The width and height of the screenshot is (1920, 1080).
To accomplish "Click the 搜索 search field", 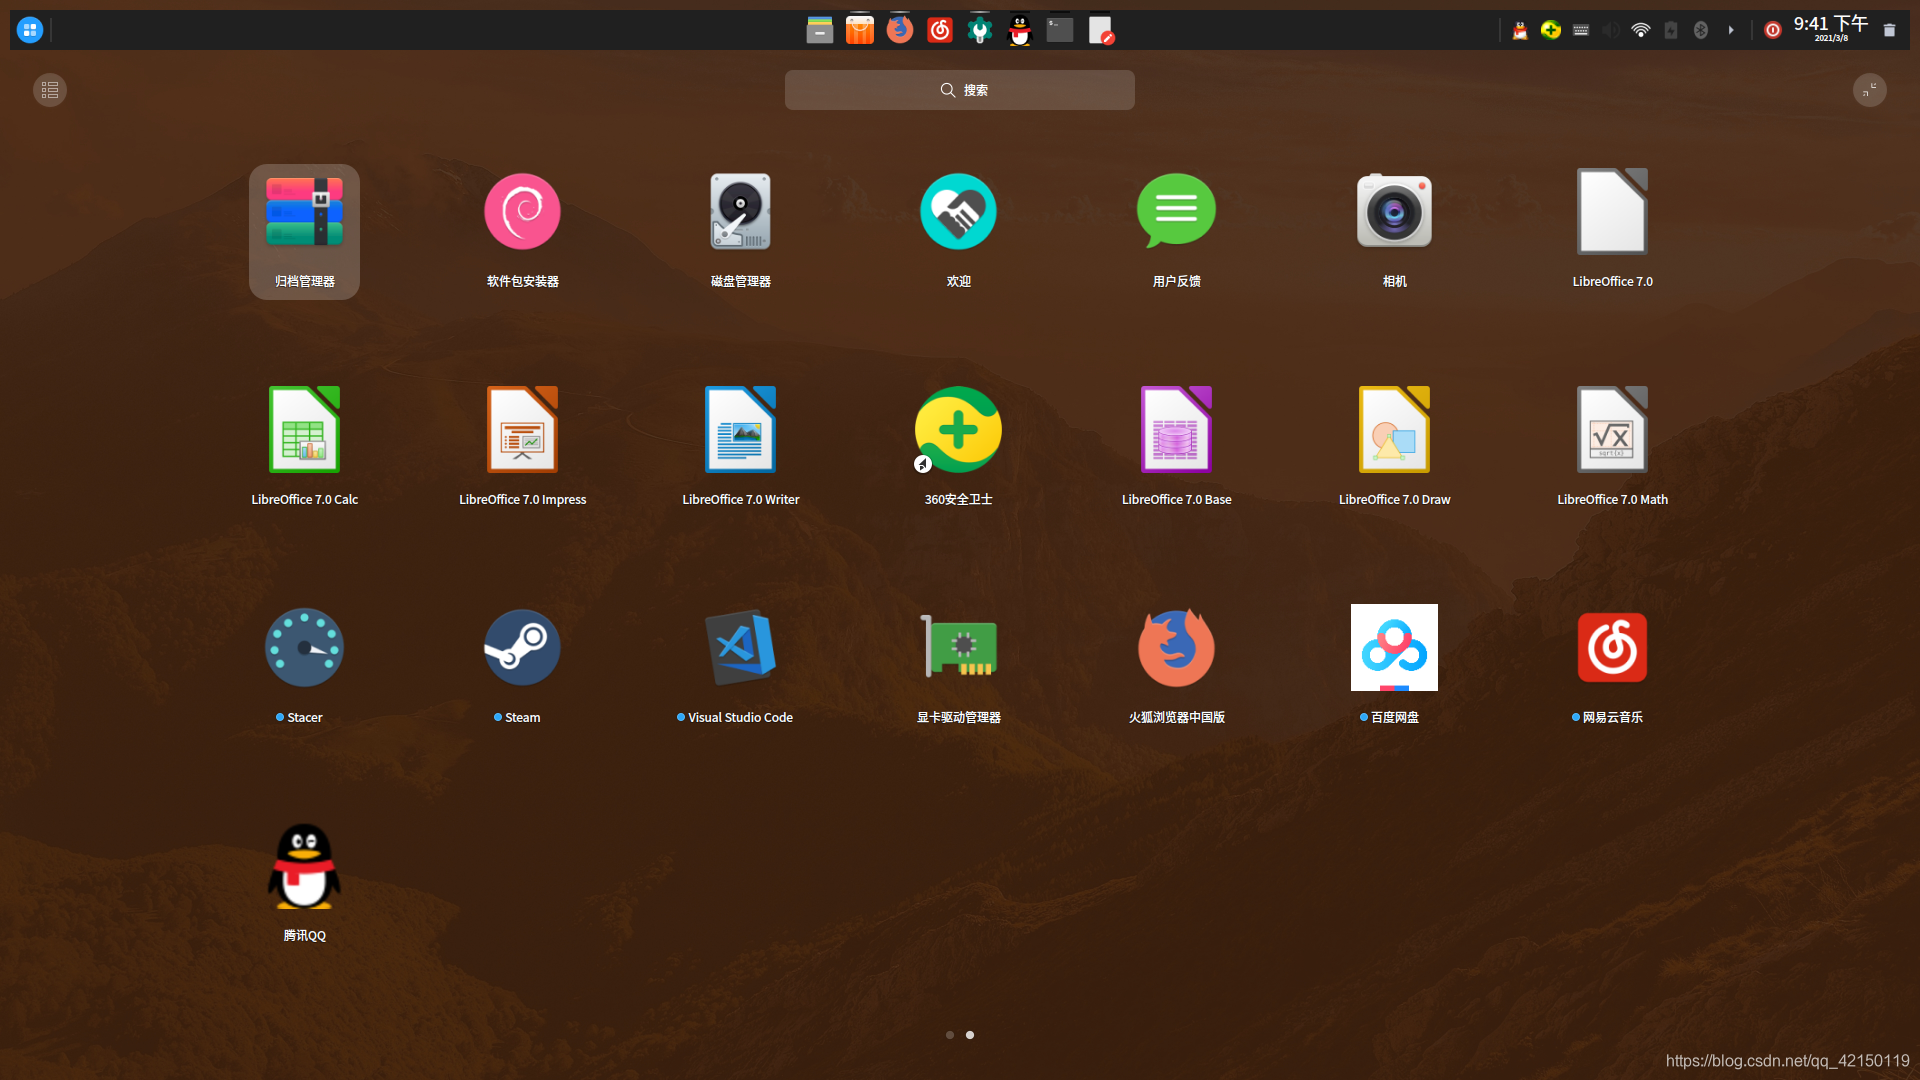I will pyautogui.click(x=959, y=90).
